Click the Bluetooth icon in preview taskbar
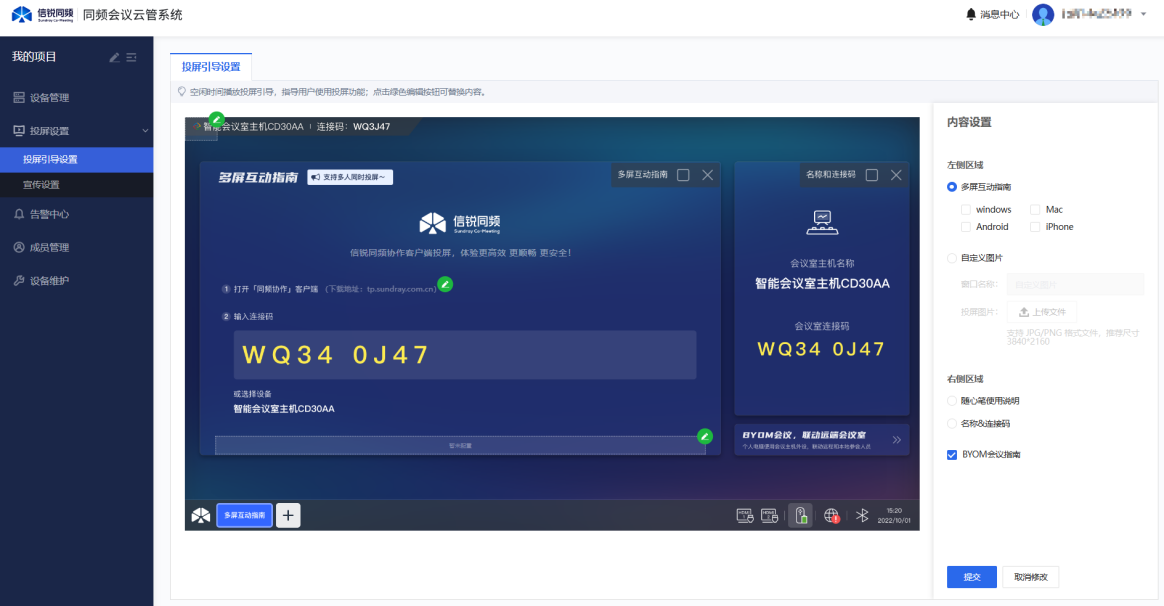This screenshot has height=606, width=1164. (862, 515)
